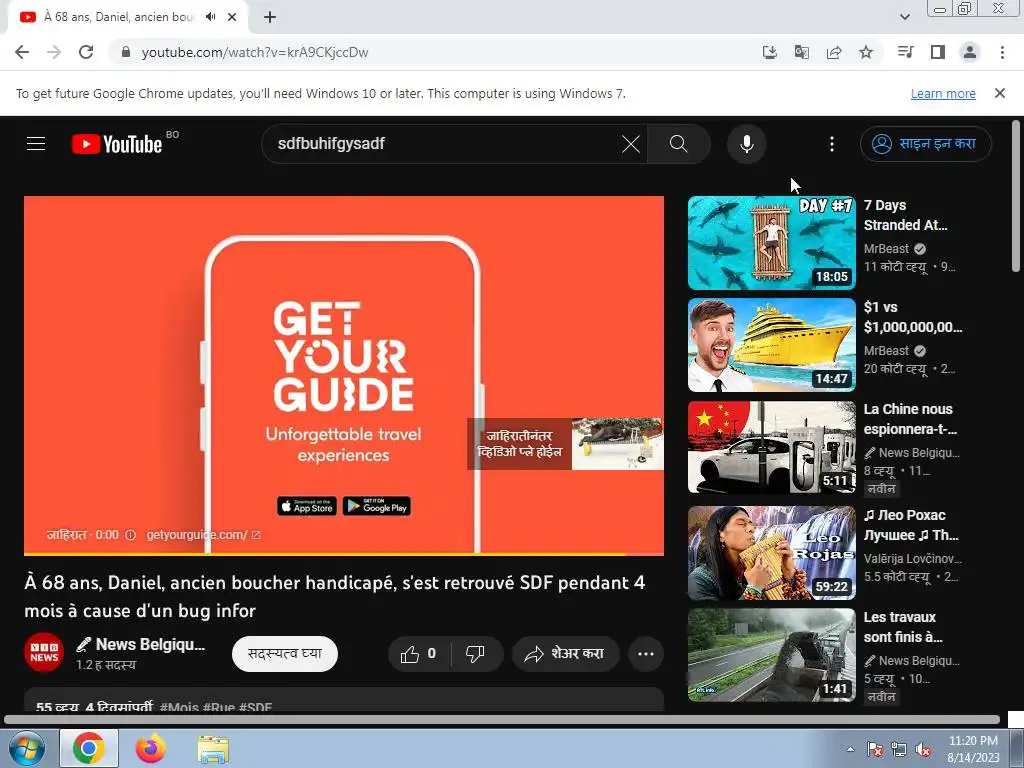Click the vertical page scrollbar thumb
Viewport: 1024px width, 768px height.
tap(1016, 196)
